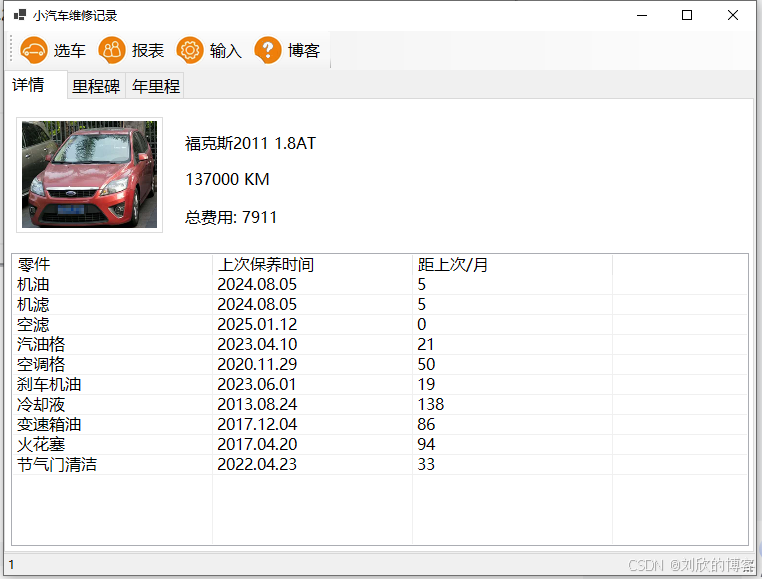762x579 pixels.
Task: Click the months value 94
Action: tap(426, 444)
